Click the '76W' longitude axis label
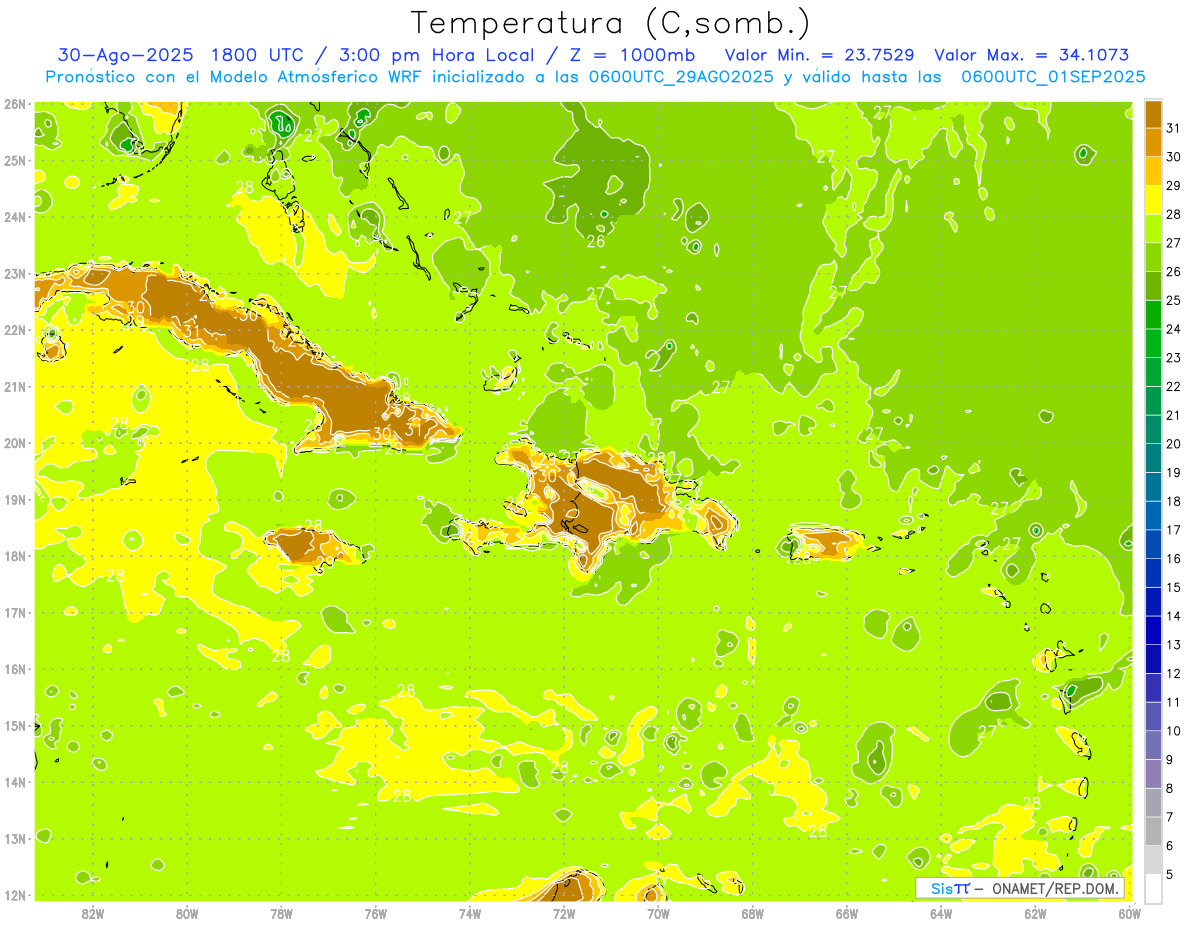The width and height of the screenshot is (1200, 927). coord(375,913)
